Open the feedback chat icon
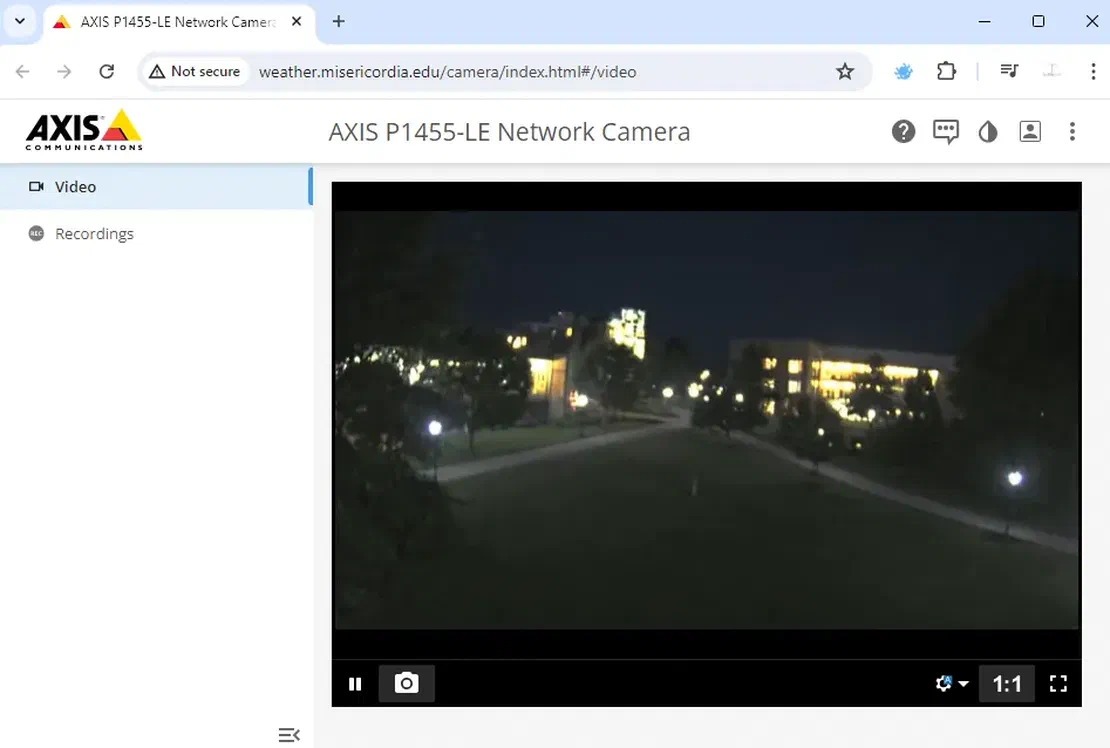1110x748 pixels. point(945,131)
